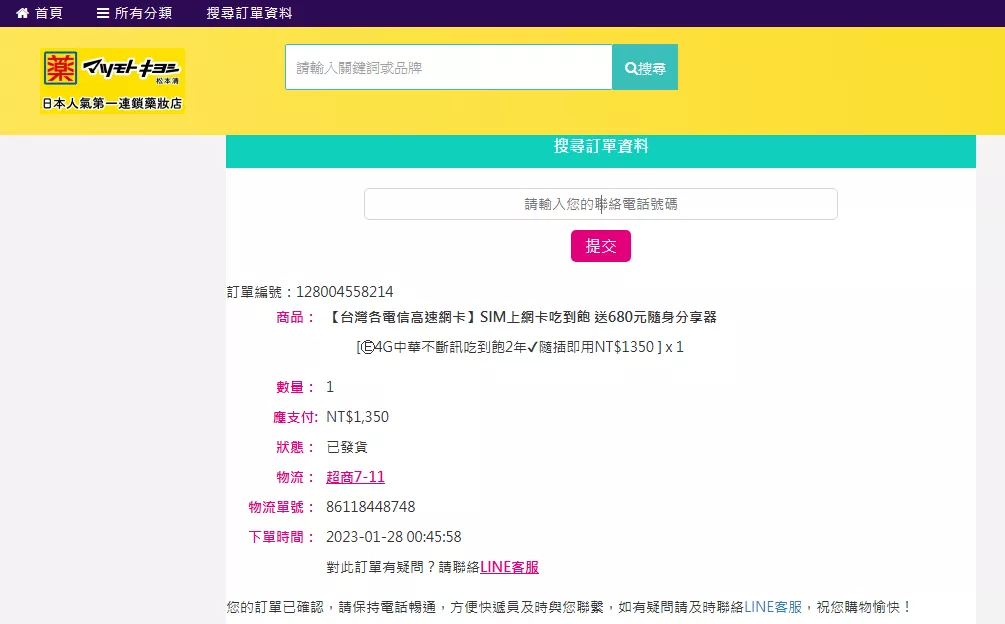This screenshot has width=1005, height=624.
Task: Open the blue LINE客服 link in confirmation
Action: (x=773, y=607)
